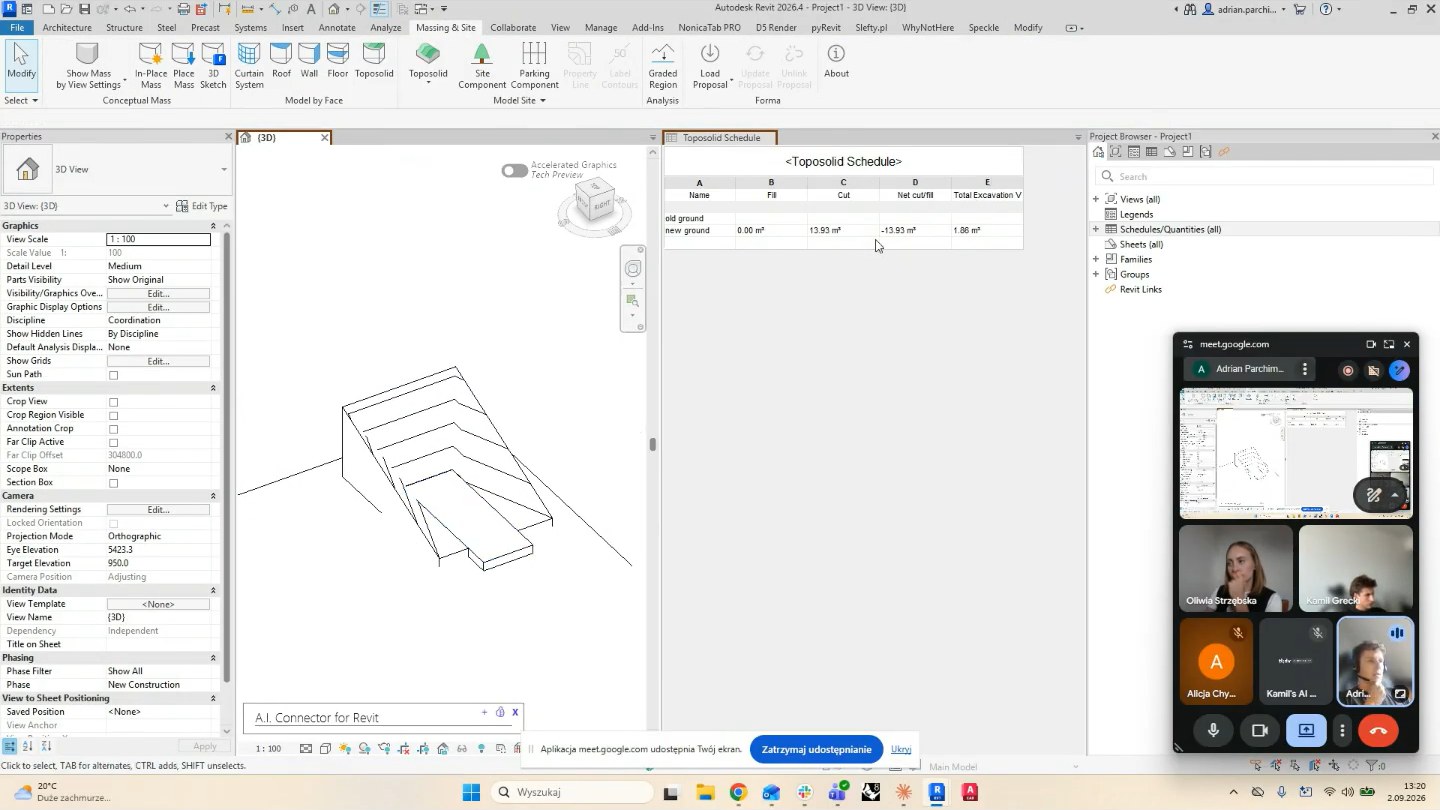Image resolution: width=1440 pixels, height=810 pixels.
Task: Open the About icon in ribbon
Action: click(x=836, y=60)
